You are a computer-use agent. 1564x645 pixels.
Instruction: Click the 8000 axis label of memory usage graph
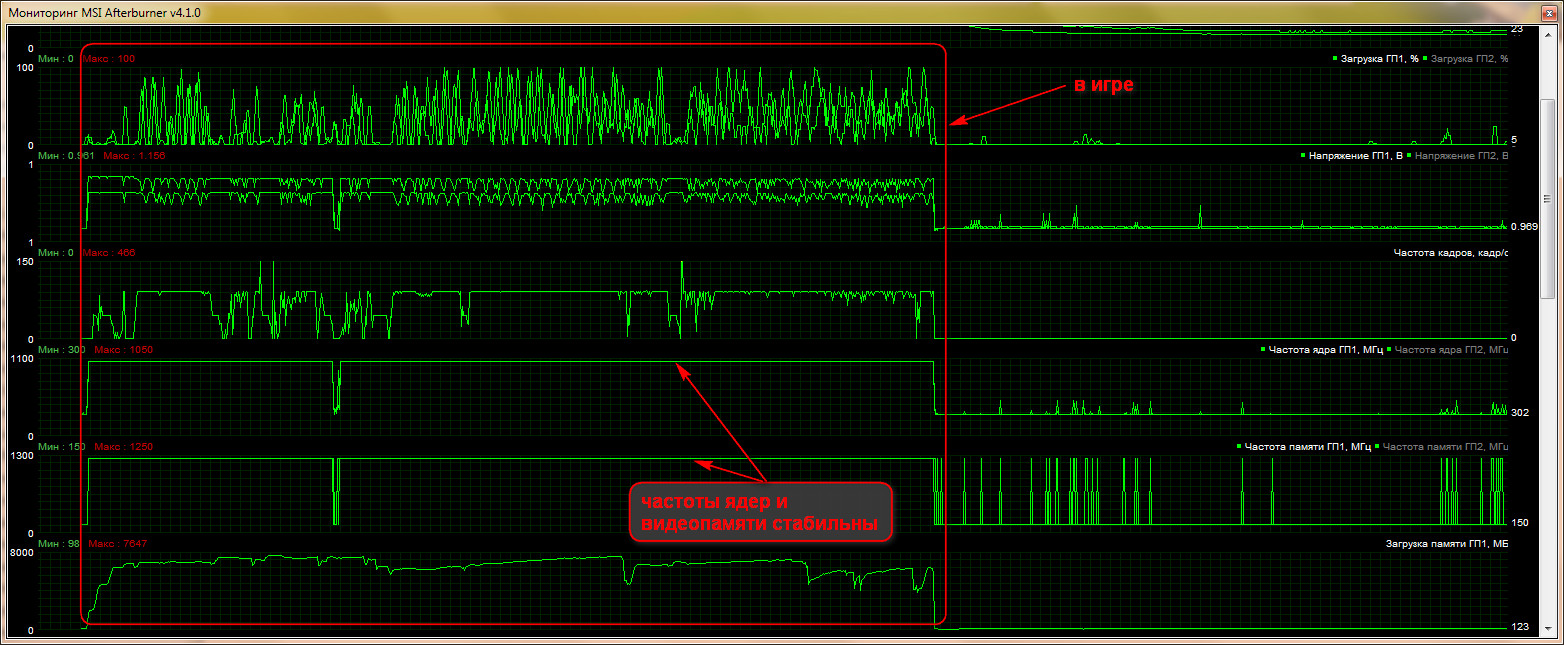pyautogui.click(x=21, y=553)
